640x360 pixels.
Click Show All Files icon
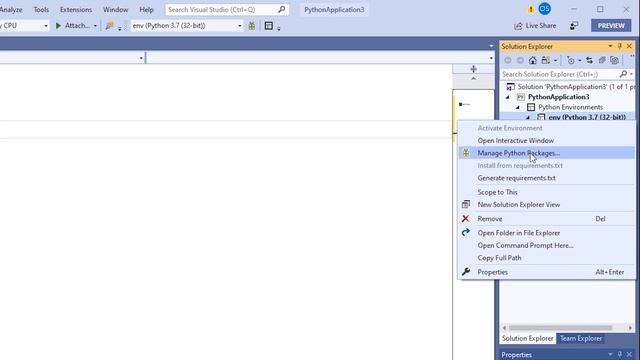(x=614, y=60)
